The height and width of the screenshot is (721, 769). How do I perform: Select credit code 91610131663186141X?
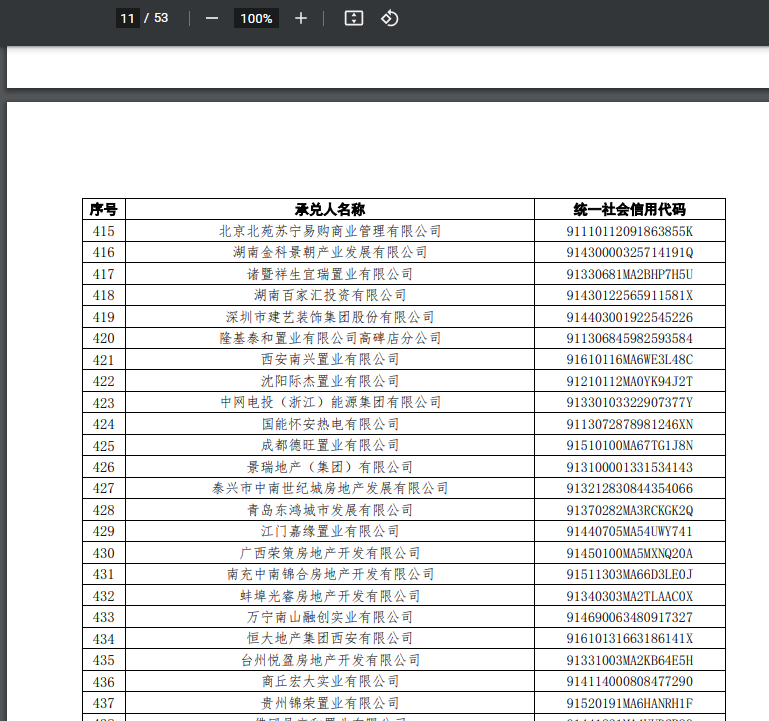630,638
